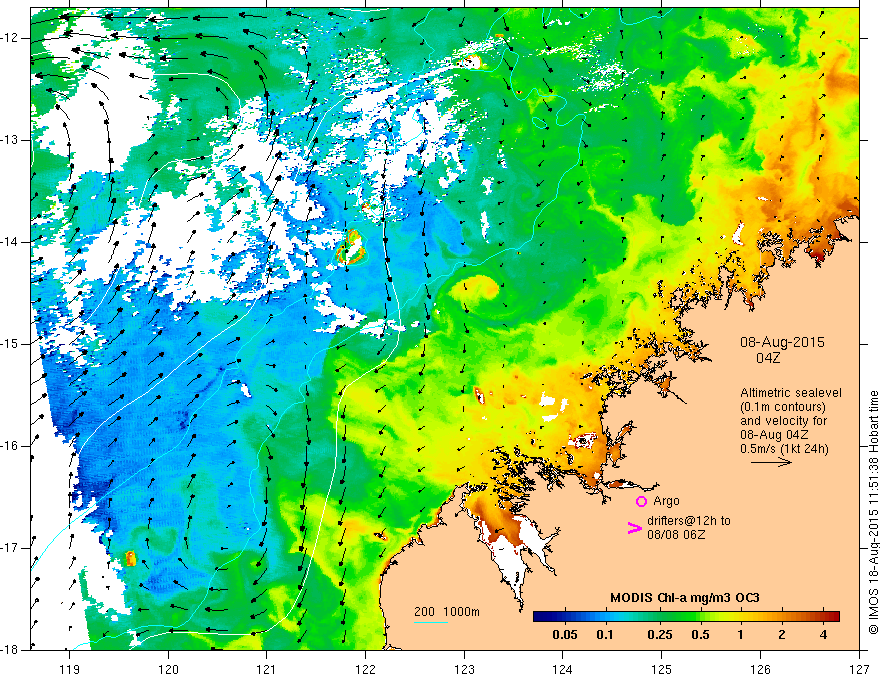This screenshot has width=880, height=680.
Task: Click the velocity scale reference arrow
Action: pyautogui.click(x=771, y=462)
